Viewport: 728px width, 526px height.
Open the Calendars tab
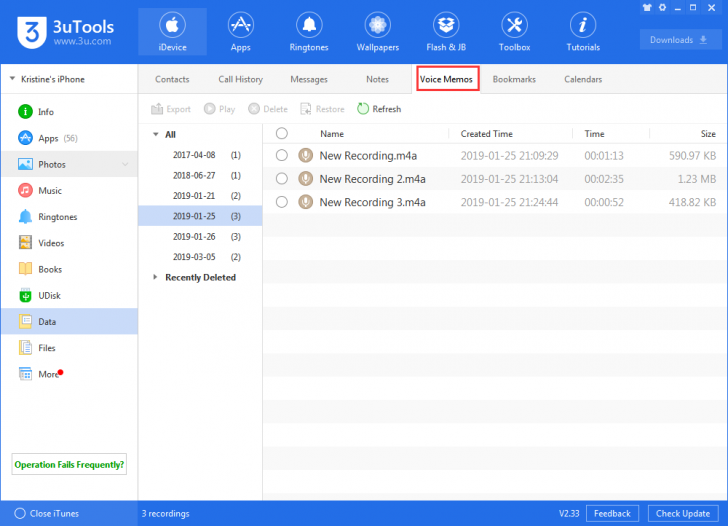point(583,79)
